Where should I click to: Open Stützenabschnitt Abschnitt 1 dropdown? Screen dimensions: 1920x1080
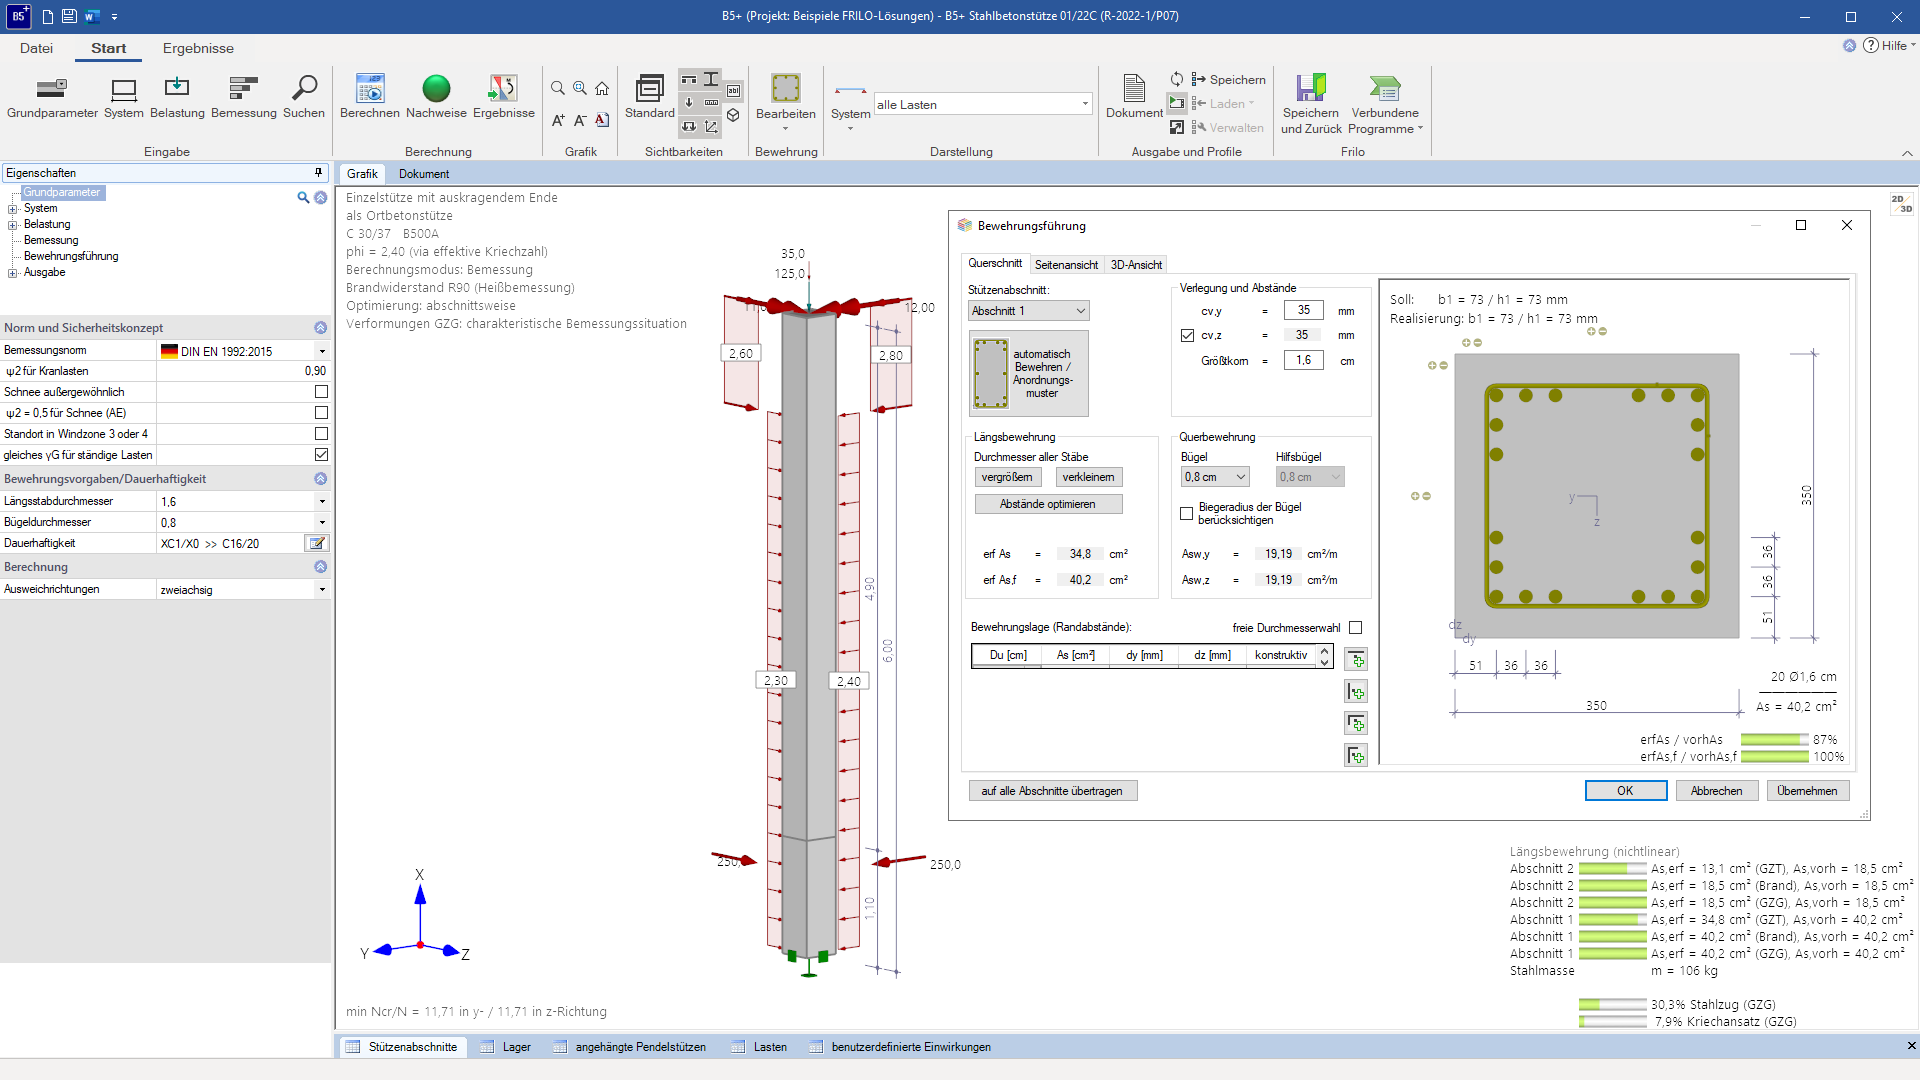click(x=1029, y=311)
